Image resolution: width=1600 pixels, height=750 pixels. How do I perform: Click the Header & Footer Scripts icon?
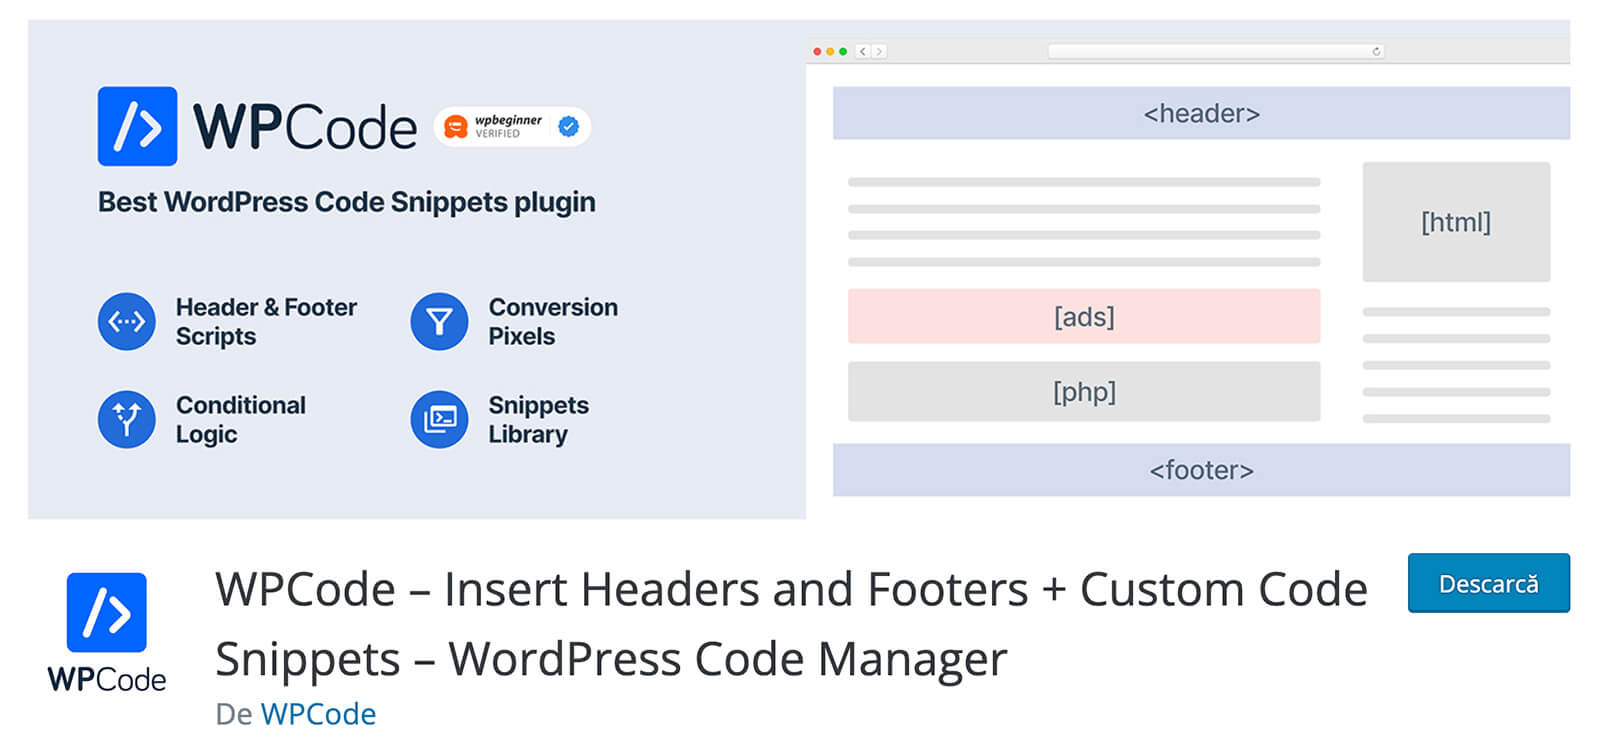[127, 321]
